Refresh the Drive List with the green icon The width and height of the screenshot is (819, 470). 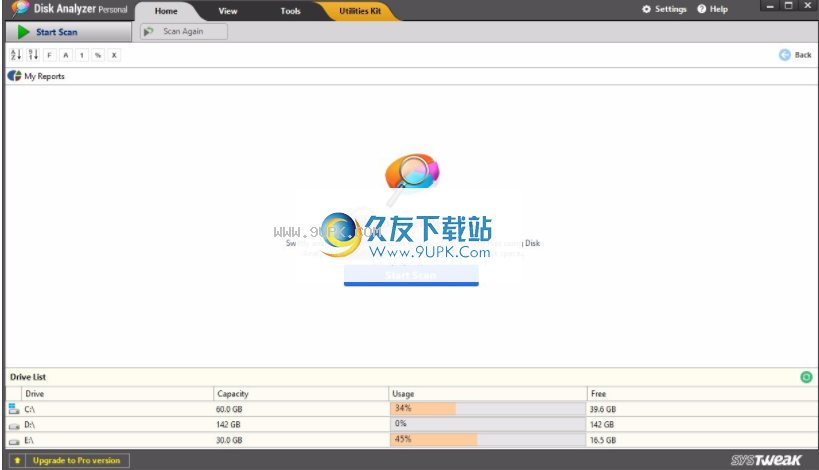[x=806, y=377]
